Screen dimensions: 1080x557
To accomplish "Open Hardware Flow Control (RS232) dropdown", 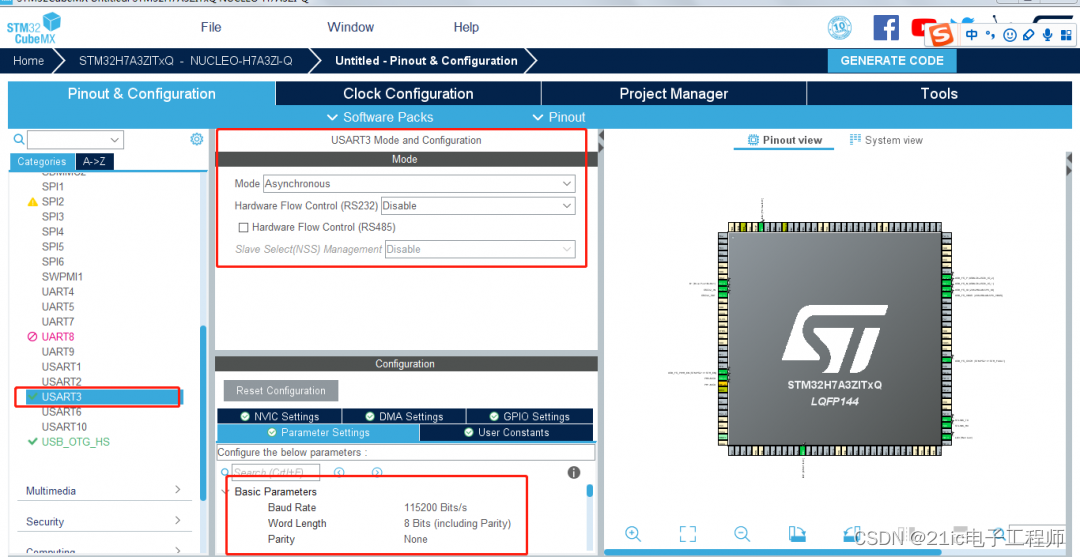I will [478, 205].
